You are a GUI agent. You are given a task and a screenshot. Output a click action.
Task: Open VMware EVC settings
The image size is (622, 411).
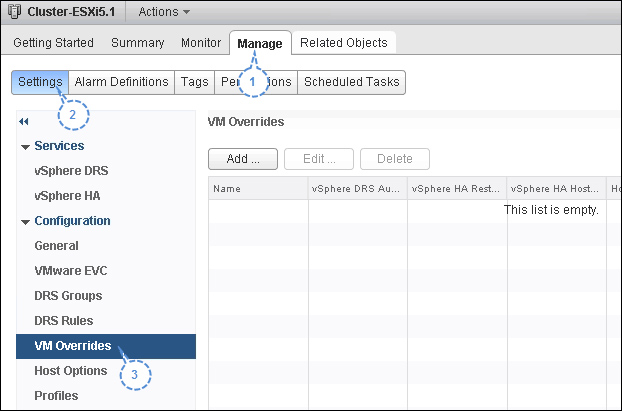pyautogui.click(x=71, y=271)
